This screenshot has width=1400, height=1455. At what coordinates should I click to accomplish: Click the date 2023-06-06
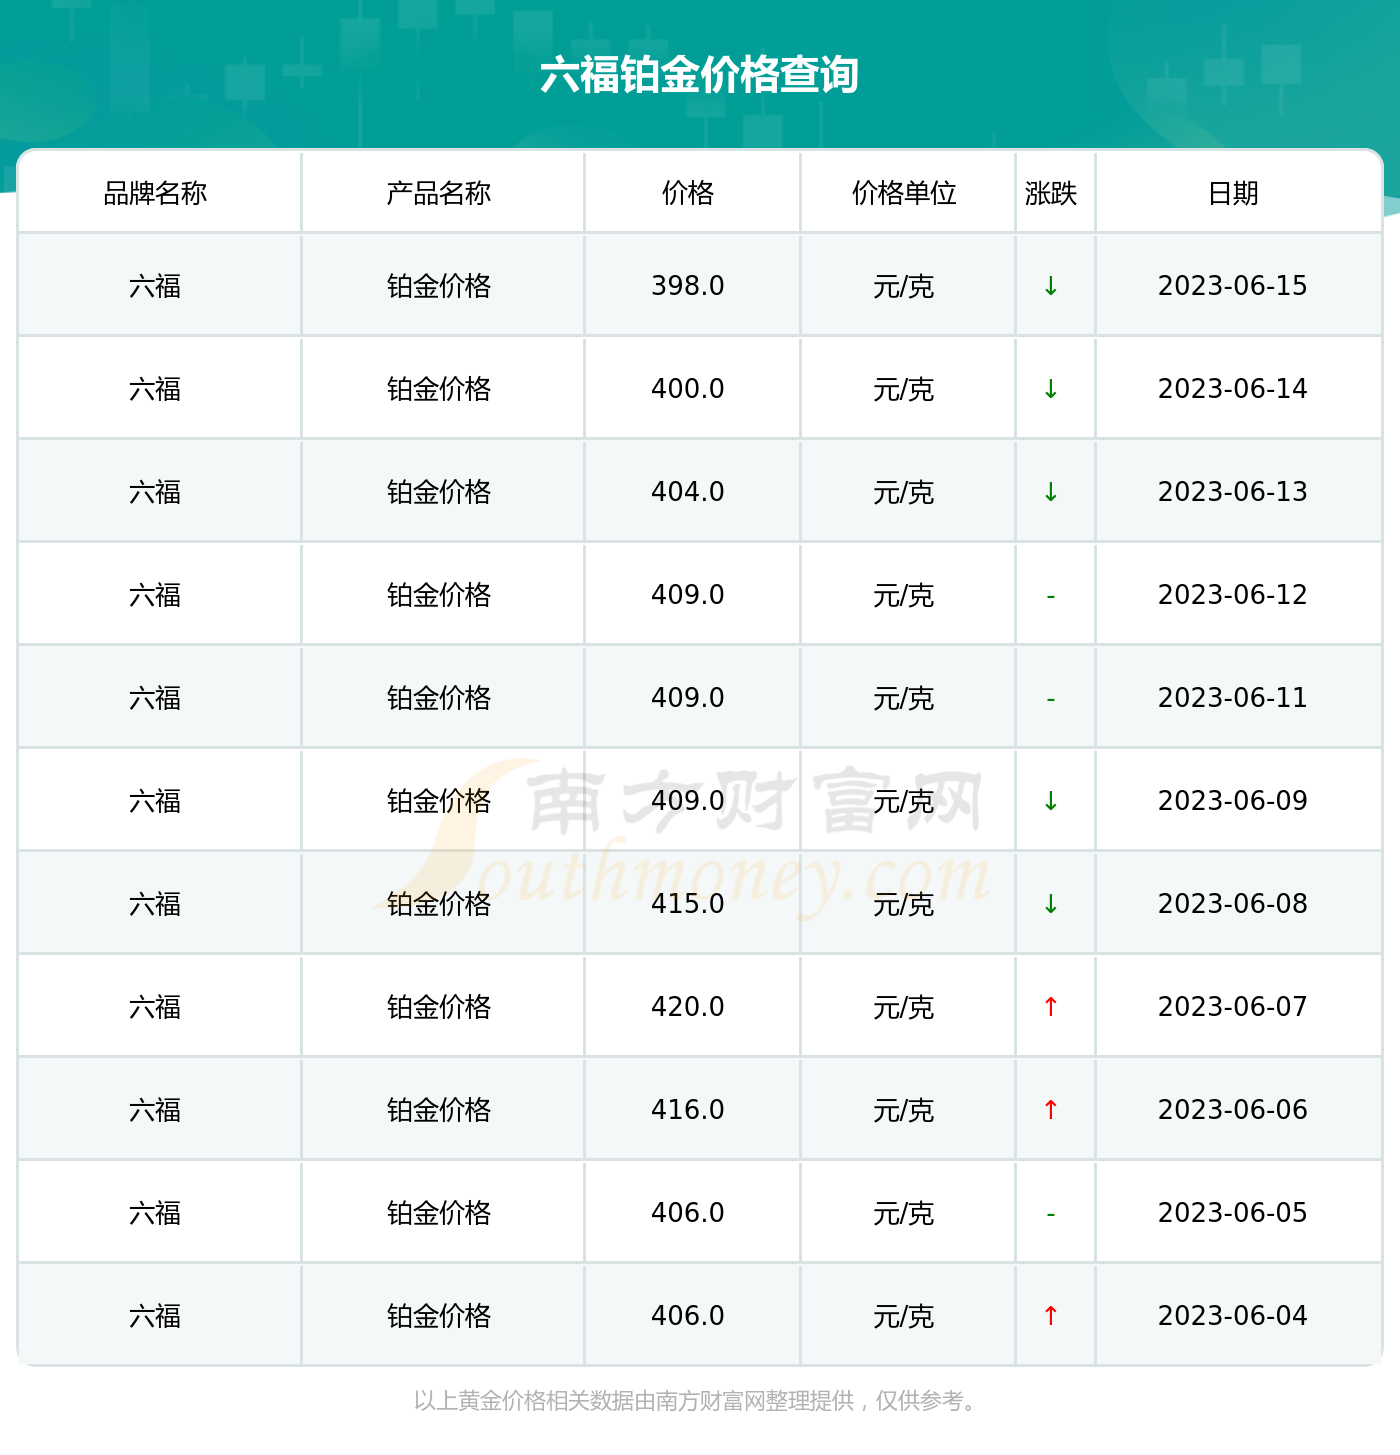pos(1233,1110)
